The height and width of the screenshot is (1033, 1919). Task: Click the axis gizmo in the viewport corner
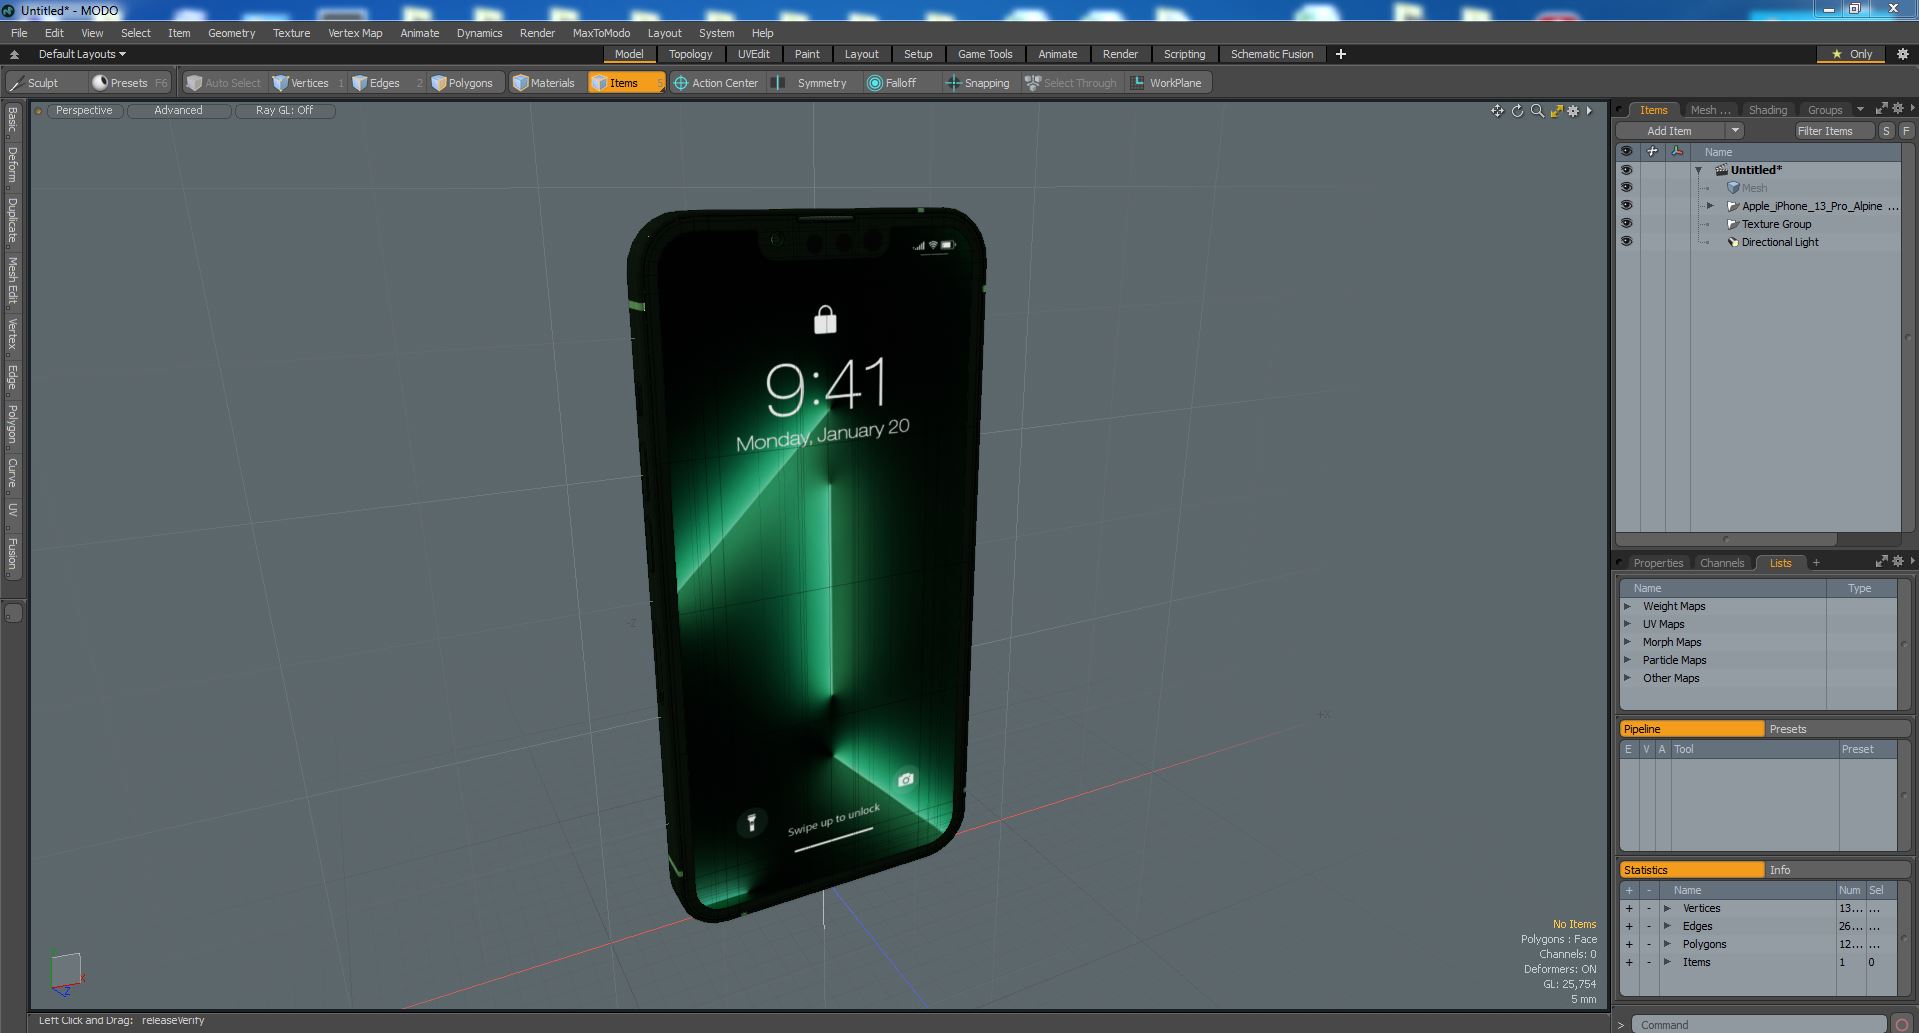66,973
